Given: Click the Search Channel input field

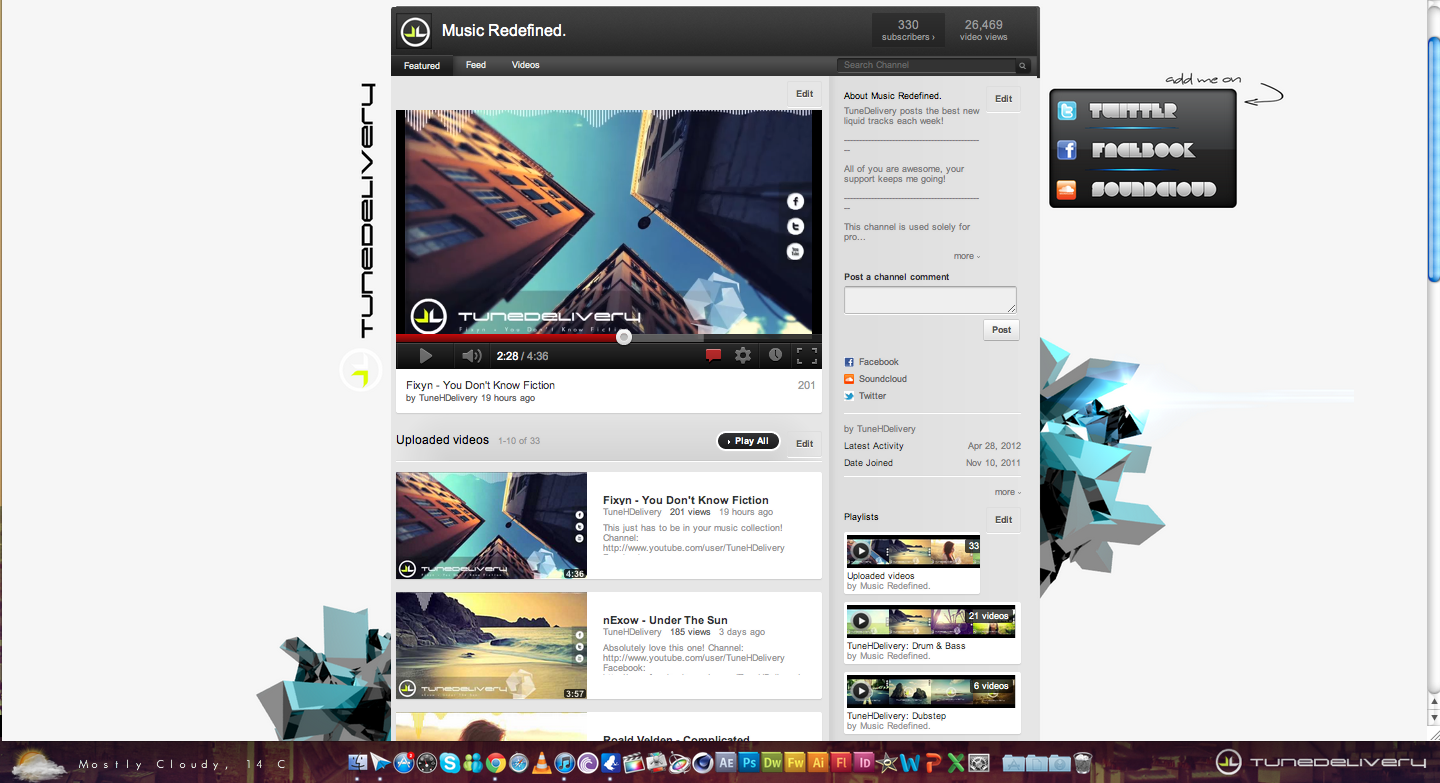Looking at the screenshot, I should tap(927, 66).
